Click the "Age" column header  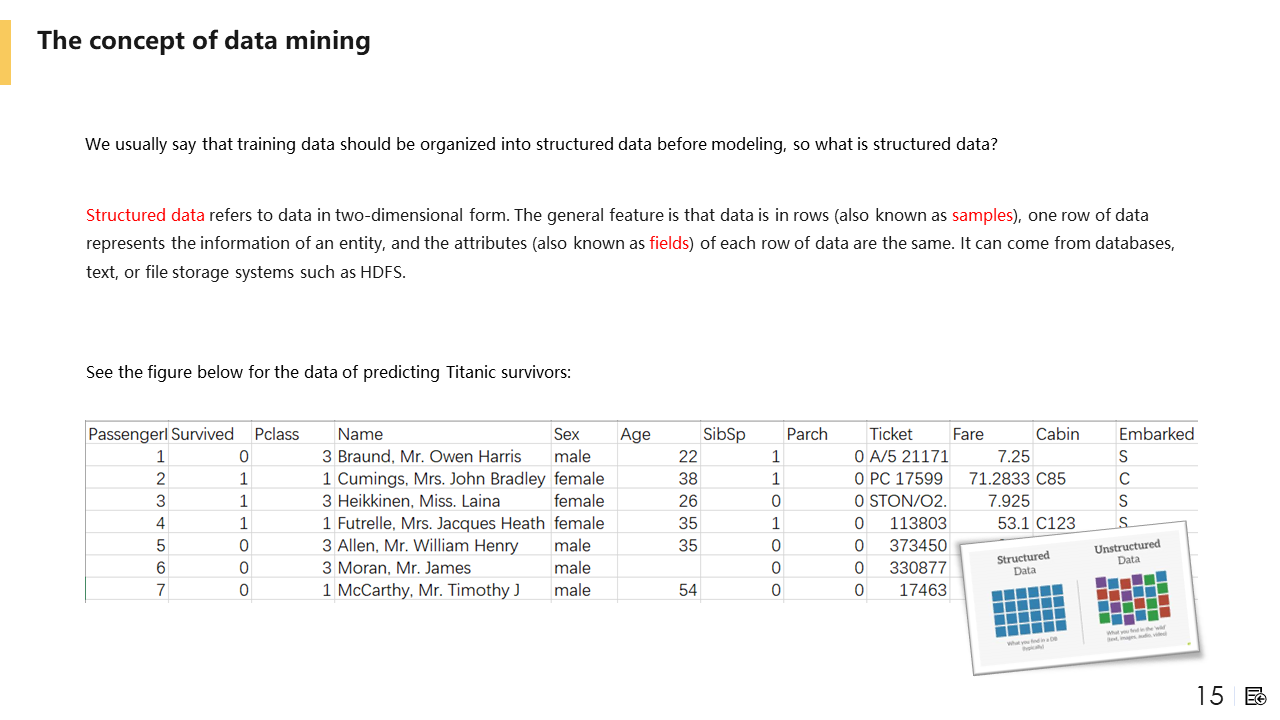635,434
